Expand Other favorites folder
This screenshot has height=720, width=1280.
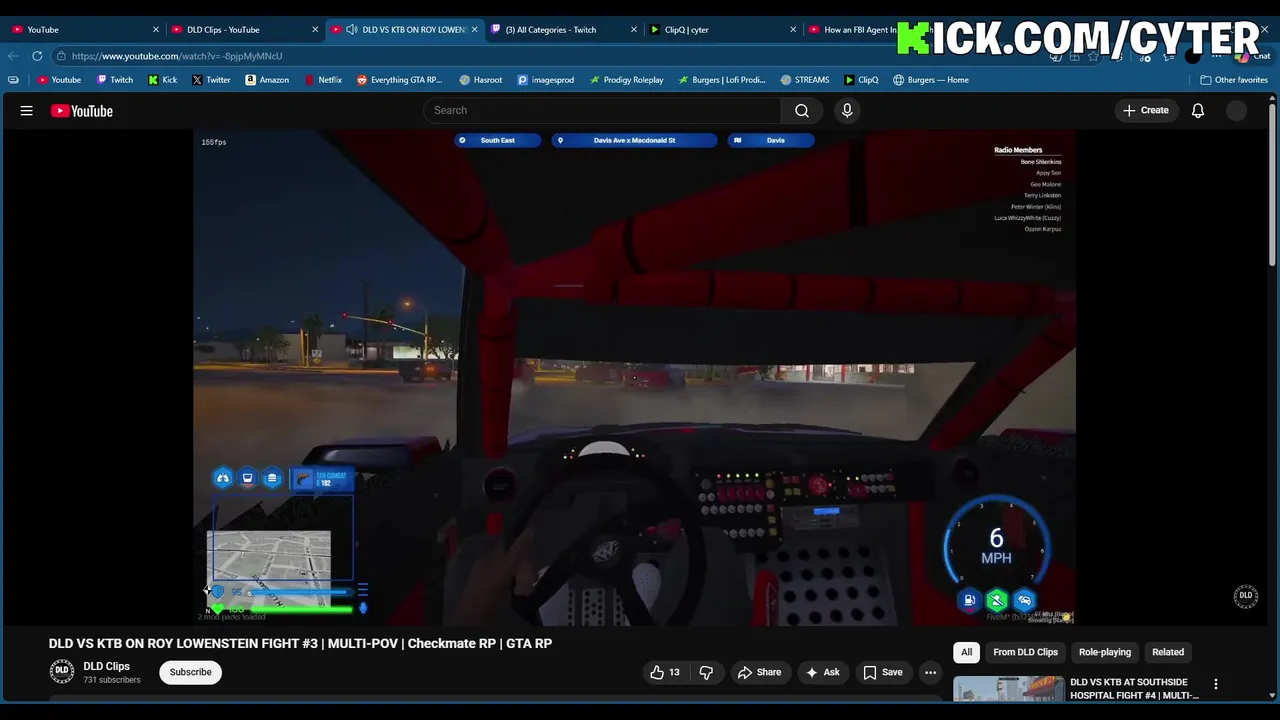point(1234,80)
